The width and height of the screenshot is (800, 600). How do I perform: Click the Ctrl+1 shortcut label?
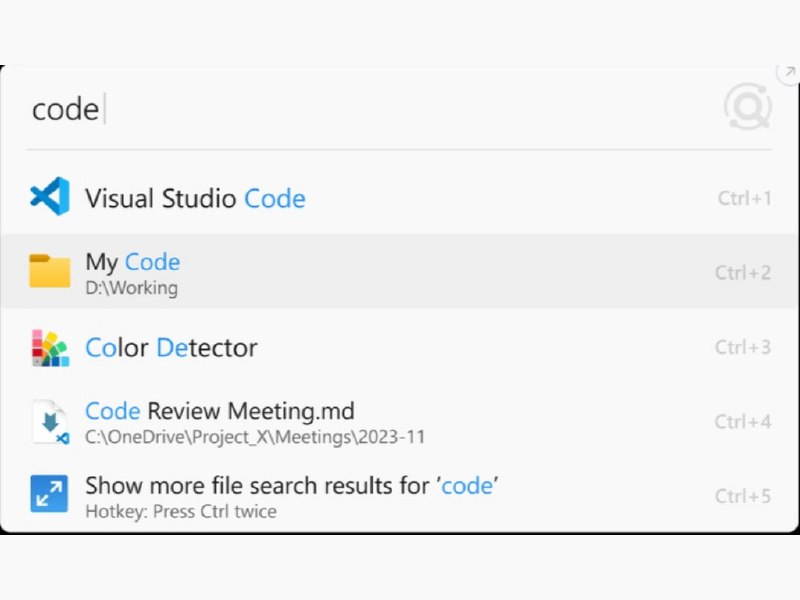(744, 198)
